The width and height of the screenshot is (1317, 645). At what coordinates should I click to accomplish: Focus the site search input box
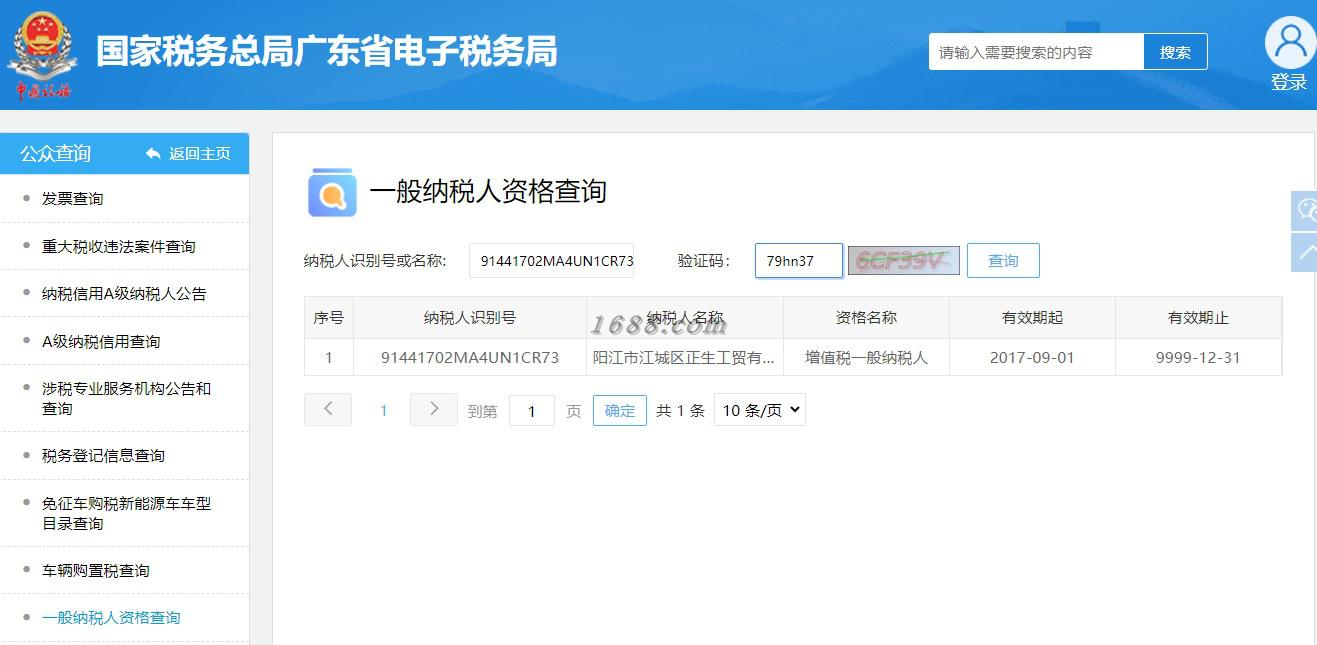(1036, 52)
